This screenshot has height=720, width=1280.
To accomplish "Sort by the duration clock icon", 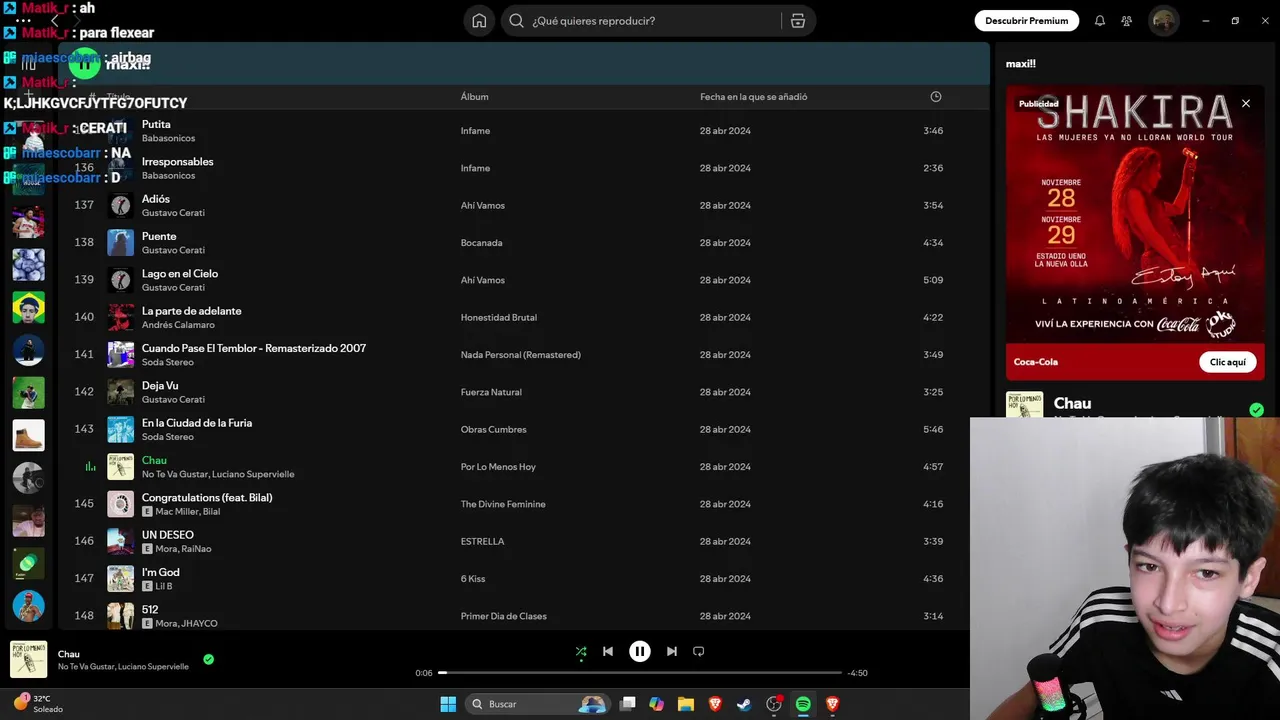I will tap(936, 97).
